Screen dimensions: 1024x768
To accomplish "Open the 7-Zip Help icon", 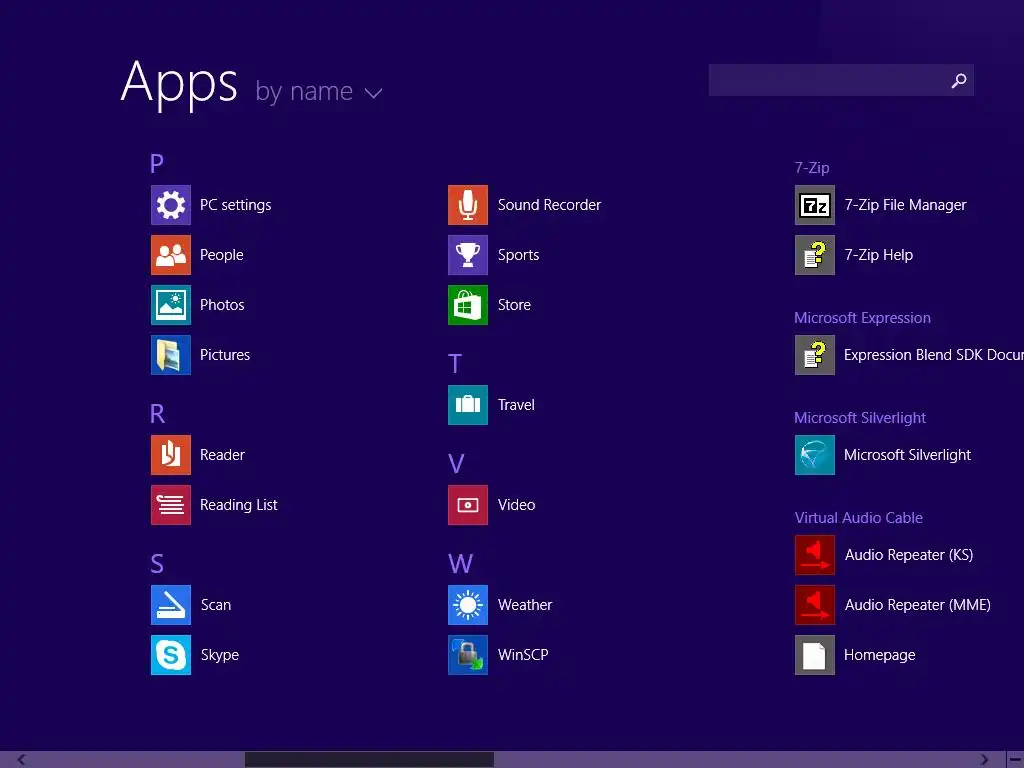I will pyautogui.click(x=814, y=255).
